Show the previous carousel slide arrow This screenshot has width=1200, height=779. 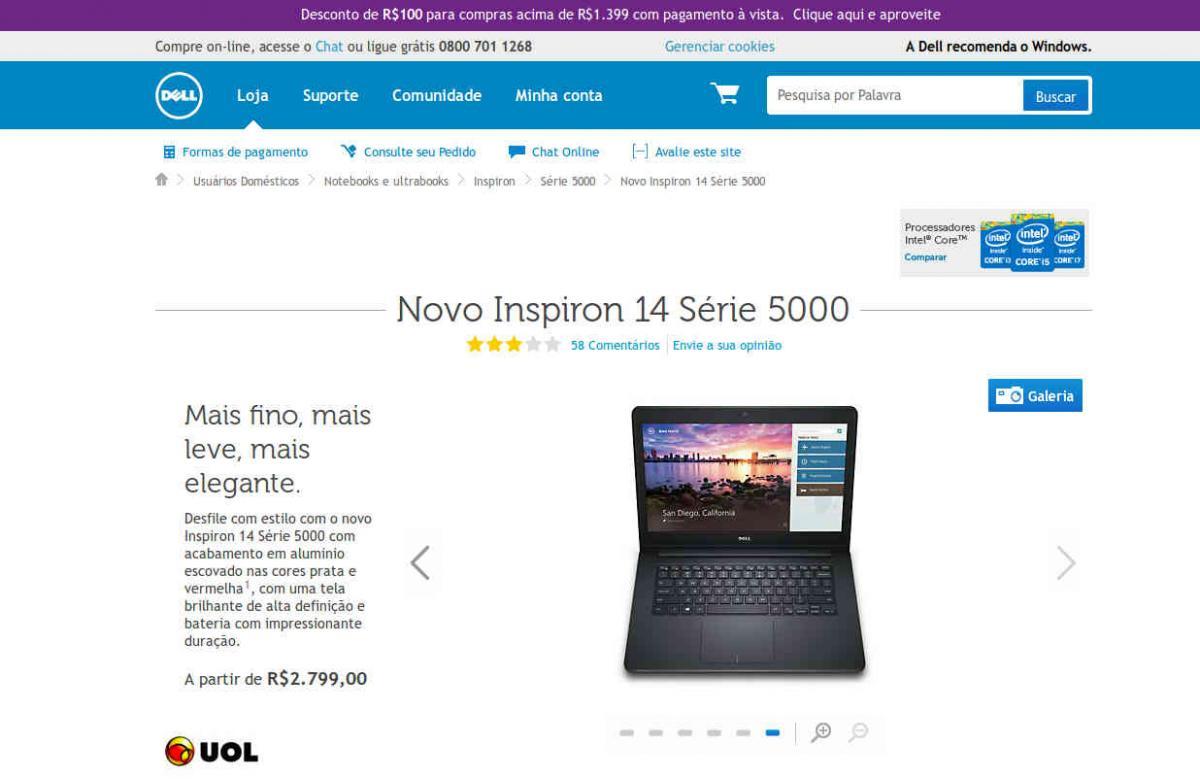[x=420, y=563]
